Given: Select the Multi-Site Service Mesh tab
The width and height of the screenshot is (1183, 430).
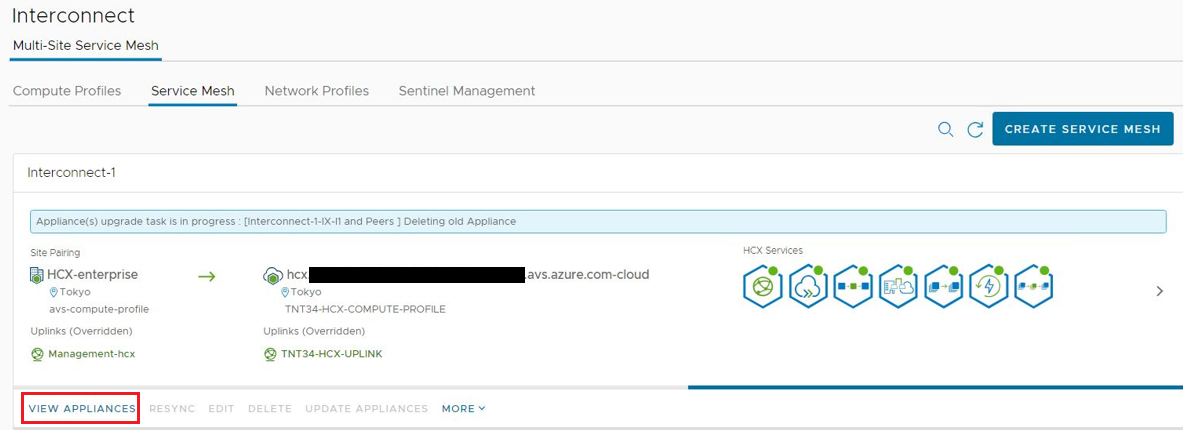Looking at the screenshot, I should 86,45.
